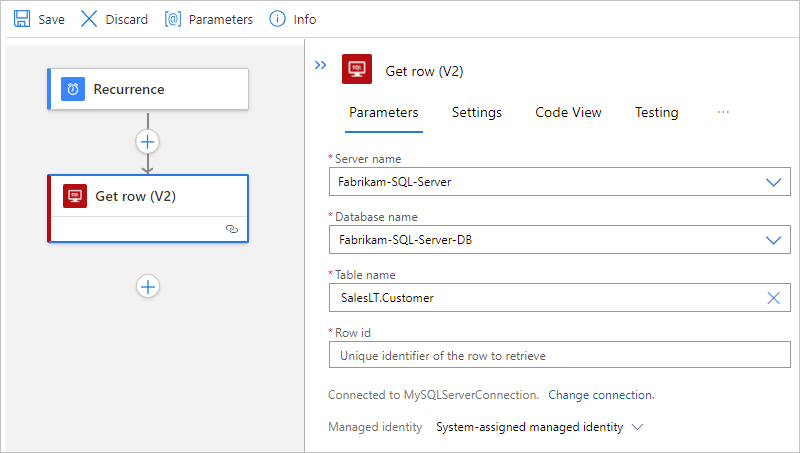Click the Change connection link
The image size is (800, 453).
601,395
